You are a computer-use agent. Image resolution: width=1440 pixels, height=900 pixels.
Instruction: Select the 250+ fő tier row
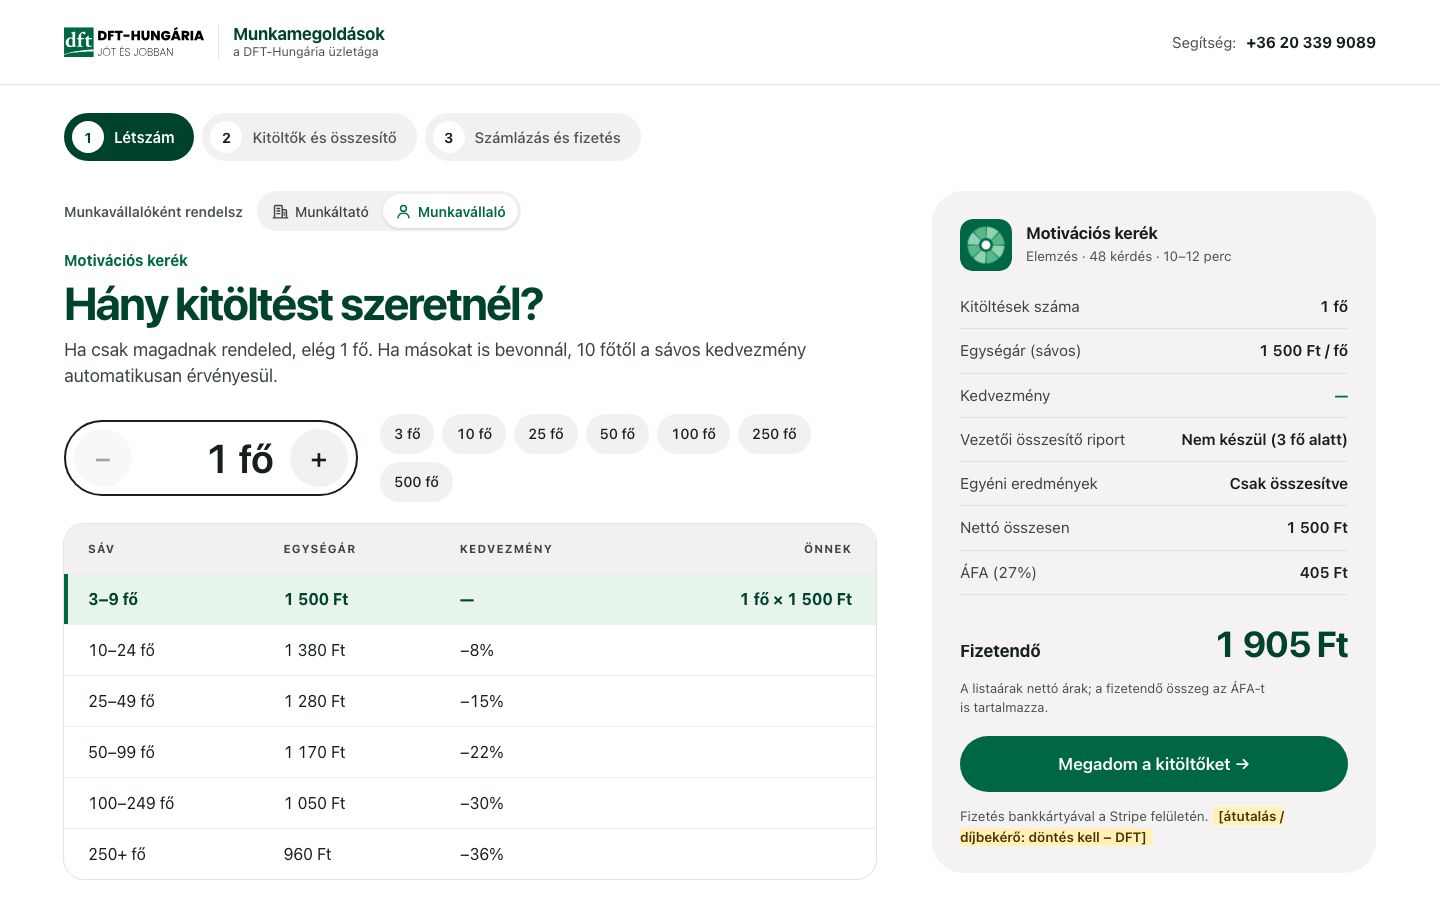[470, 854]
